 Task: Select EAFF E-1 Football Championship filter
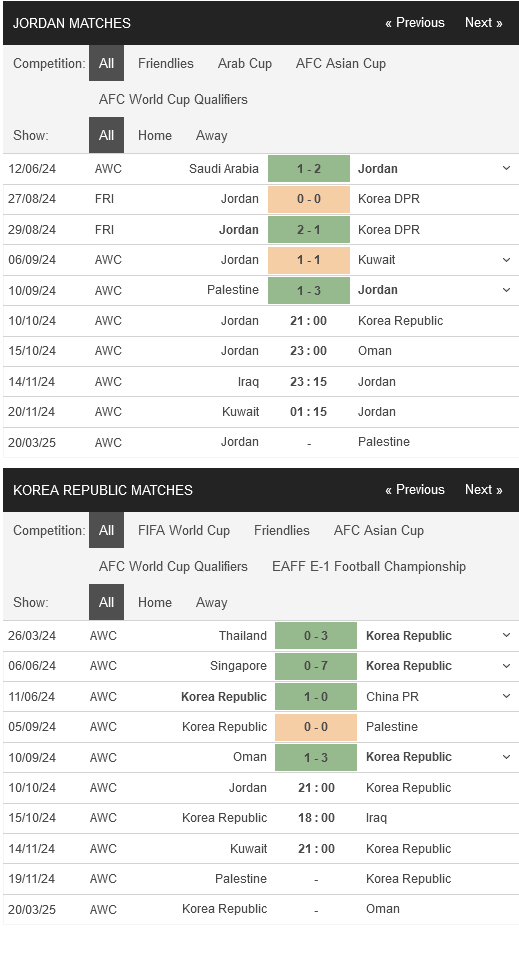[369, 566]
